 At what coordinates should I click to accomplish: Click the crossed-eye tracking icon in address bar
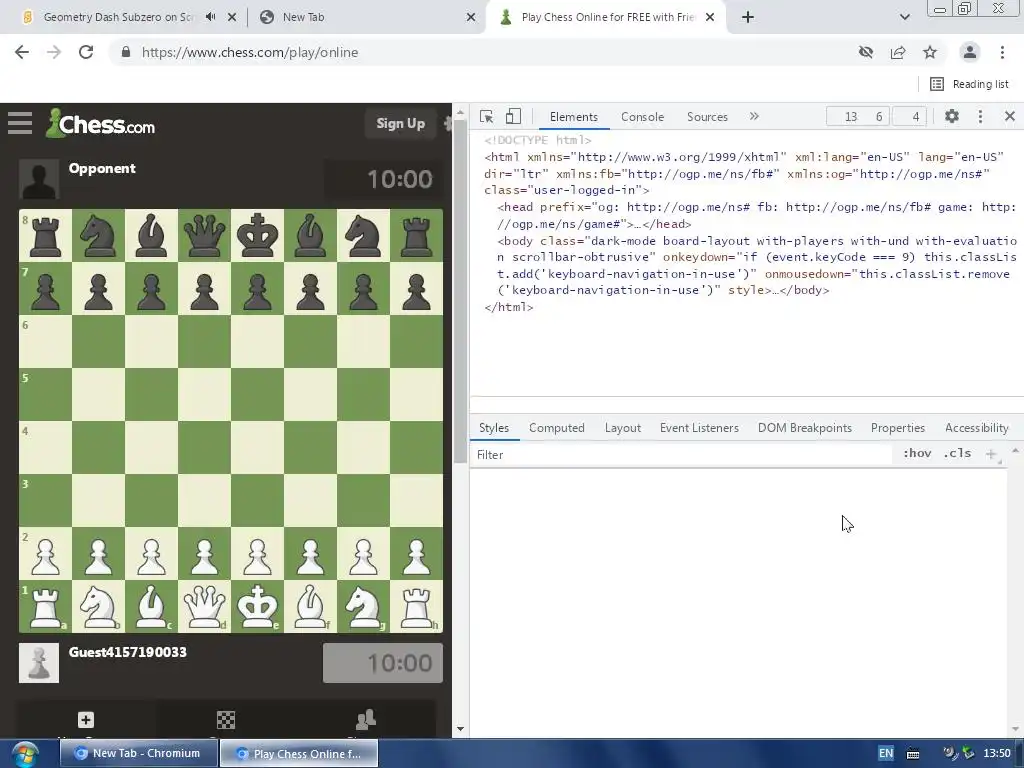pos(866,52)
